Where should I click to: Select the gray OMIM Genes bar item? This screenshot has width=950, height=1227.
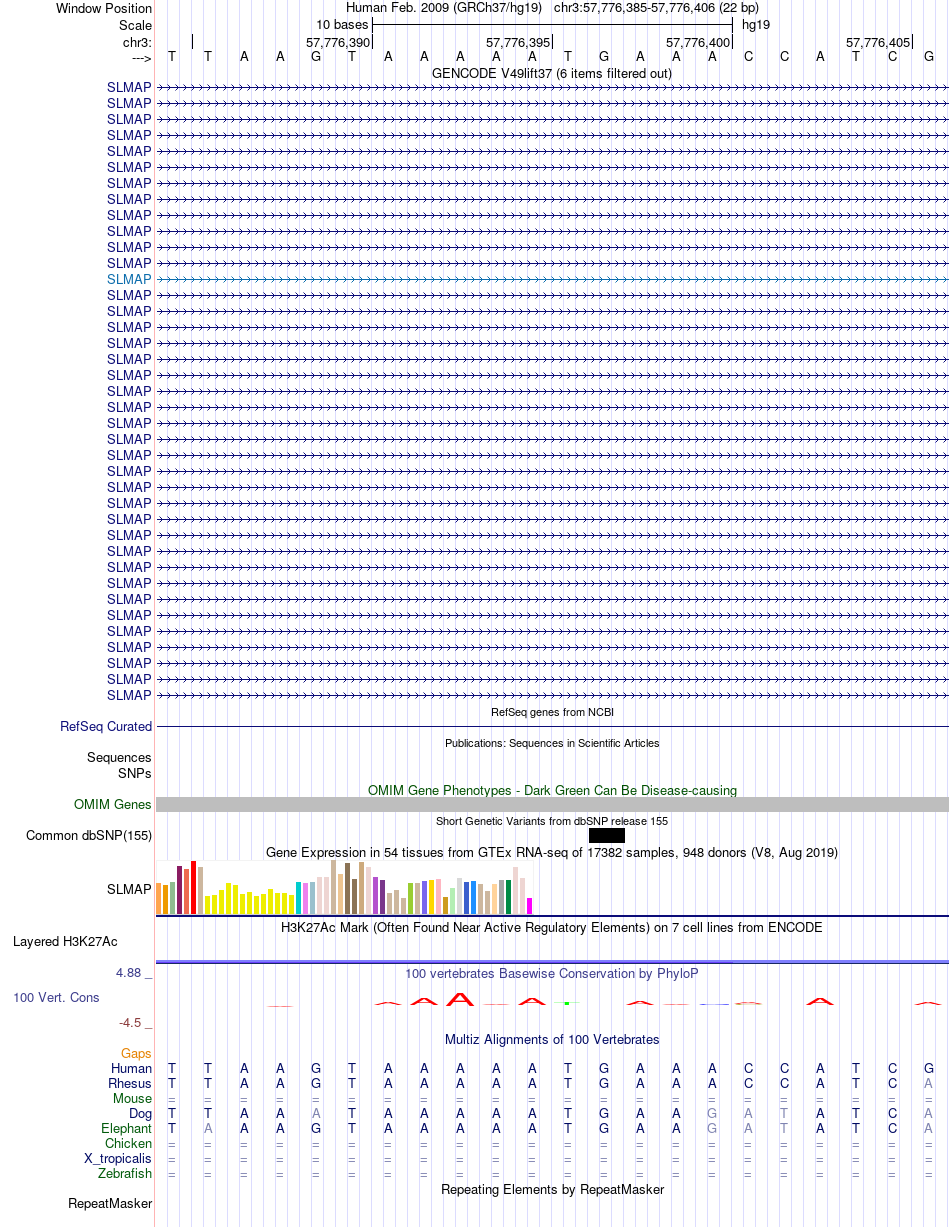click(552, 804)
